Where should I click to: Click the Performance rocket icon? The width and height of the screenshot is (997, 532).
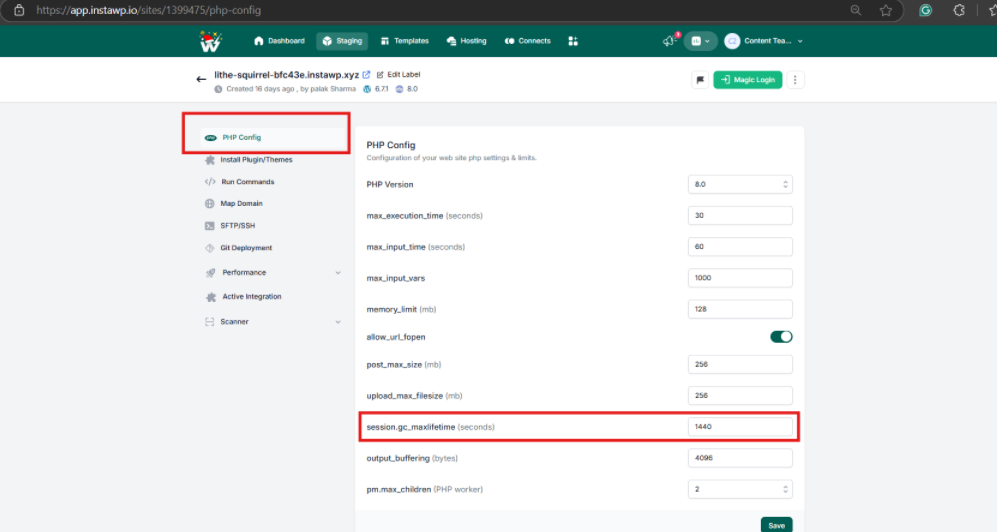tap(210, 273)
